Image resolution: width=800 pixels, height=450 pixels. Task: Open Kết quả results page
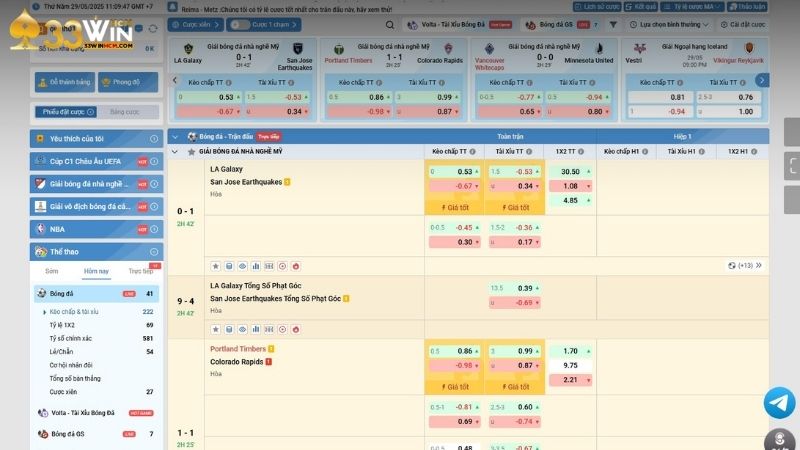click(x=641, y=7)
